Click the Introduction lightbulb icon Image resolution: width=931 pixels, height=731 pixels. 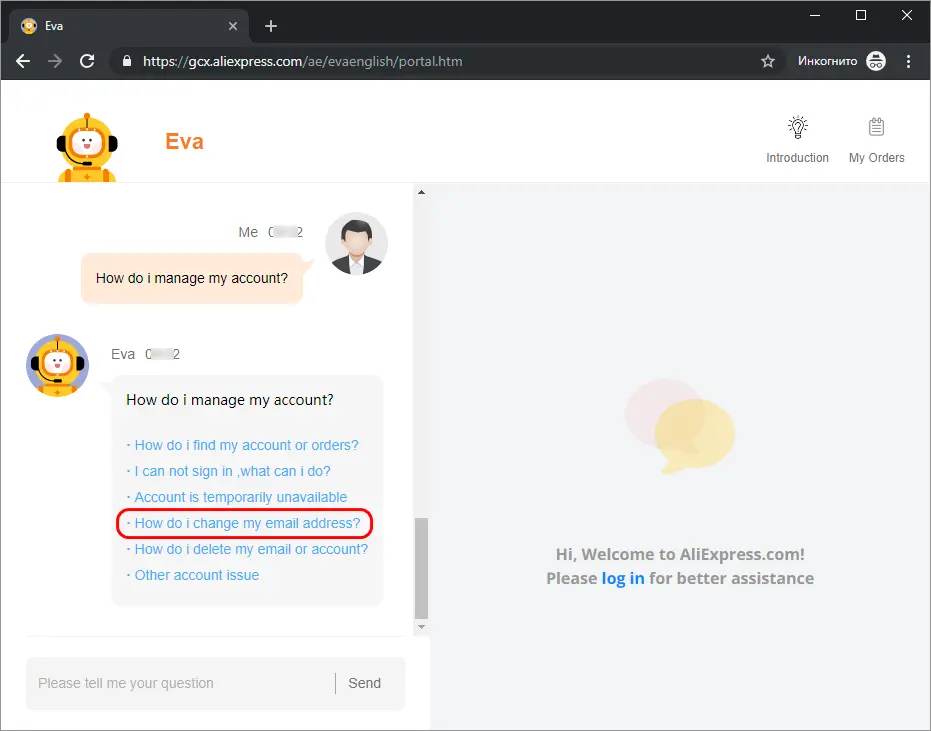pos(797,127)
